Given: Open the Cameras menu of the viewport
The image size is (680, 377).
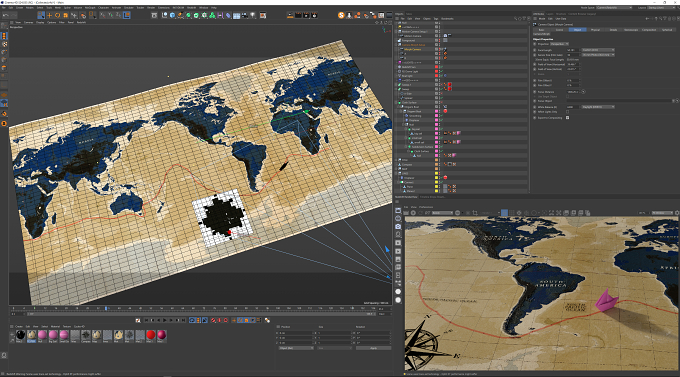Looking at the screenshot, I should tap(28, 22).
